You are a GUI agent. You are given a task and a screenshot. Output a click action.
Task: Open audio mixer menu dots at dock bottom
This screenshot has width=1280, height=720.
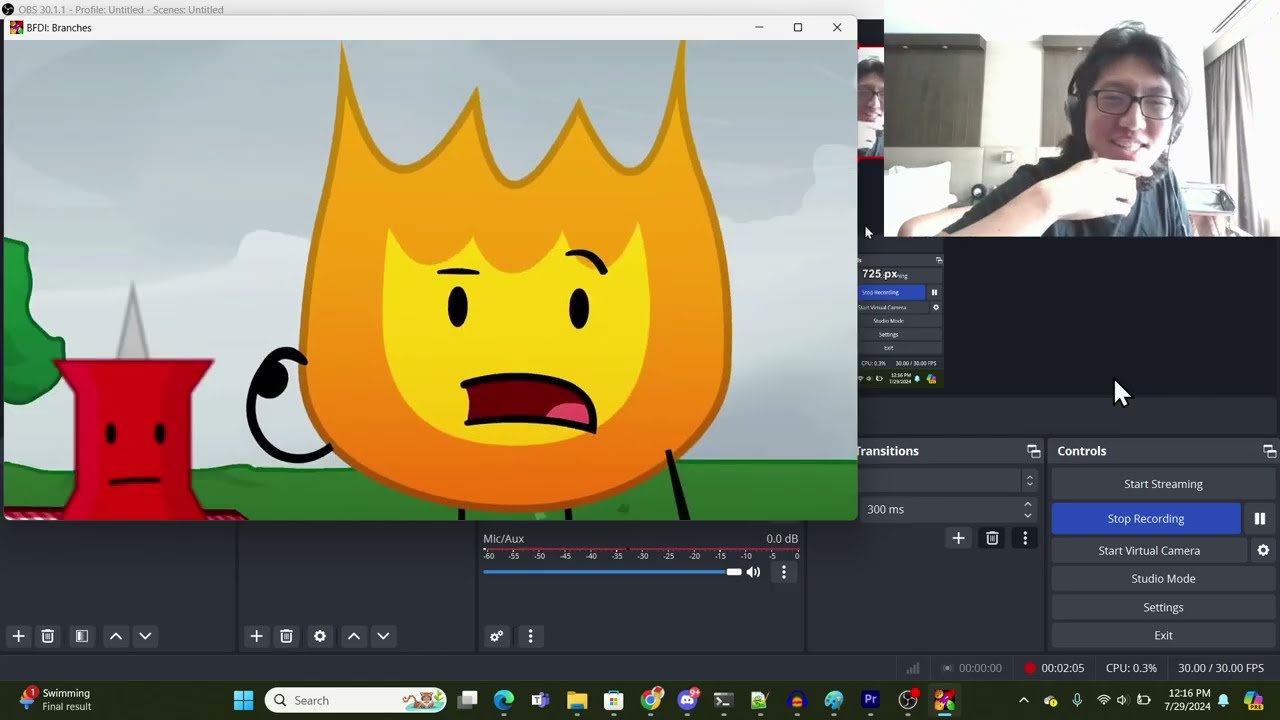530,636
